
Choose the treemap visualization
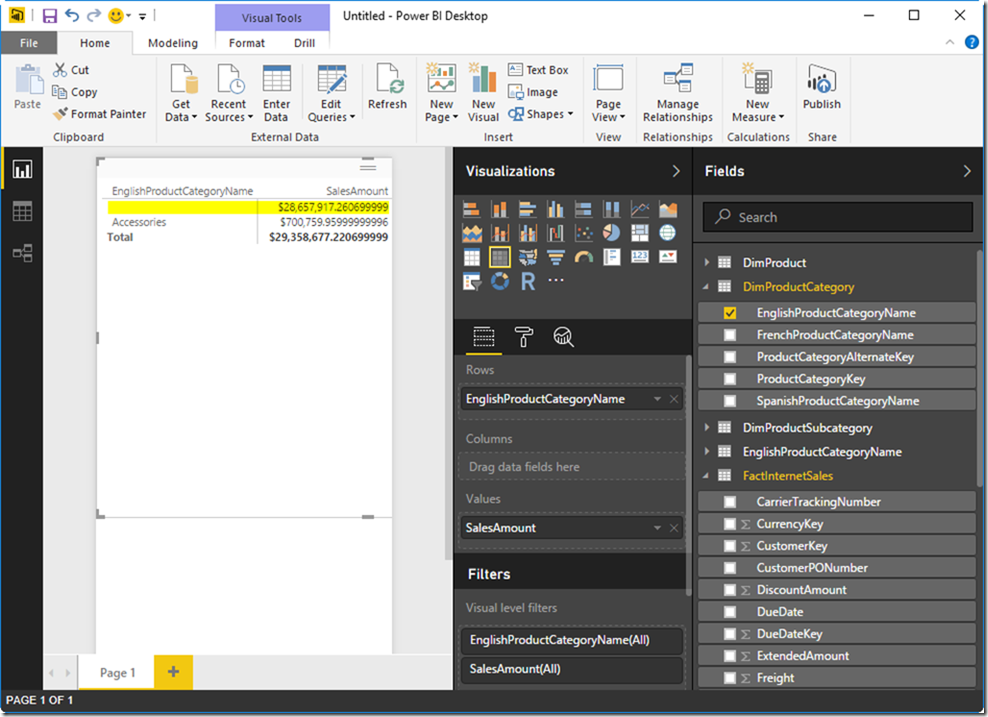pyautogui.click(x=640, y=233)
